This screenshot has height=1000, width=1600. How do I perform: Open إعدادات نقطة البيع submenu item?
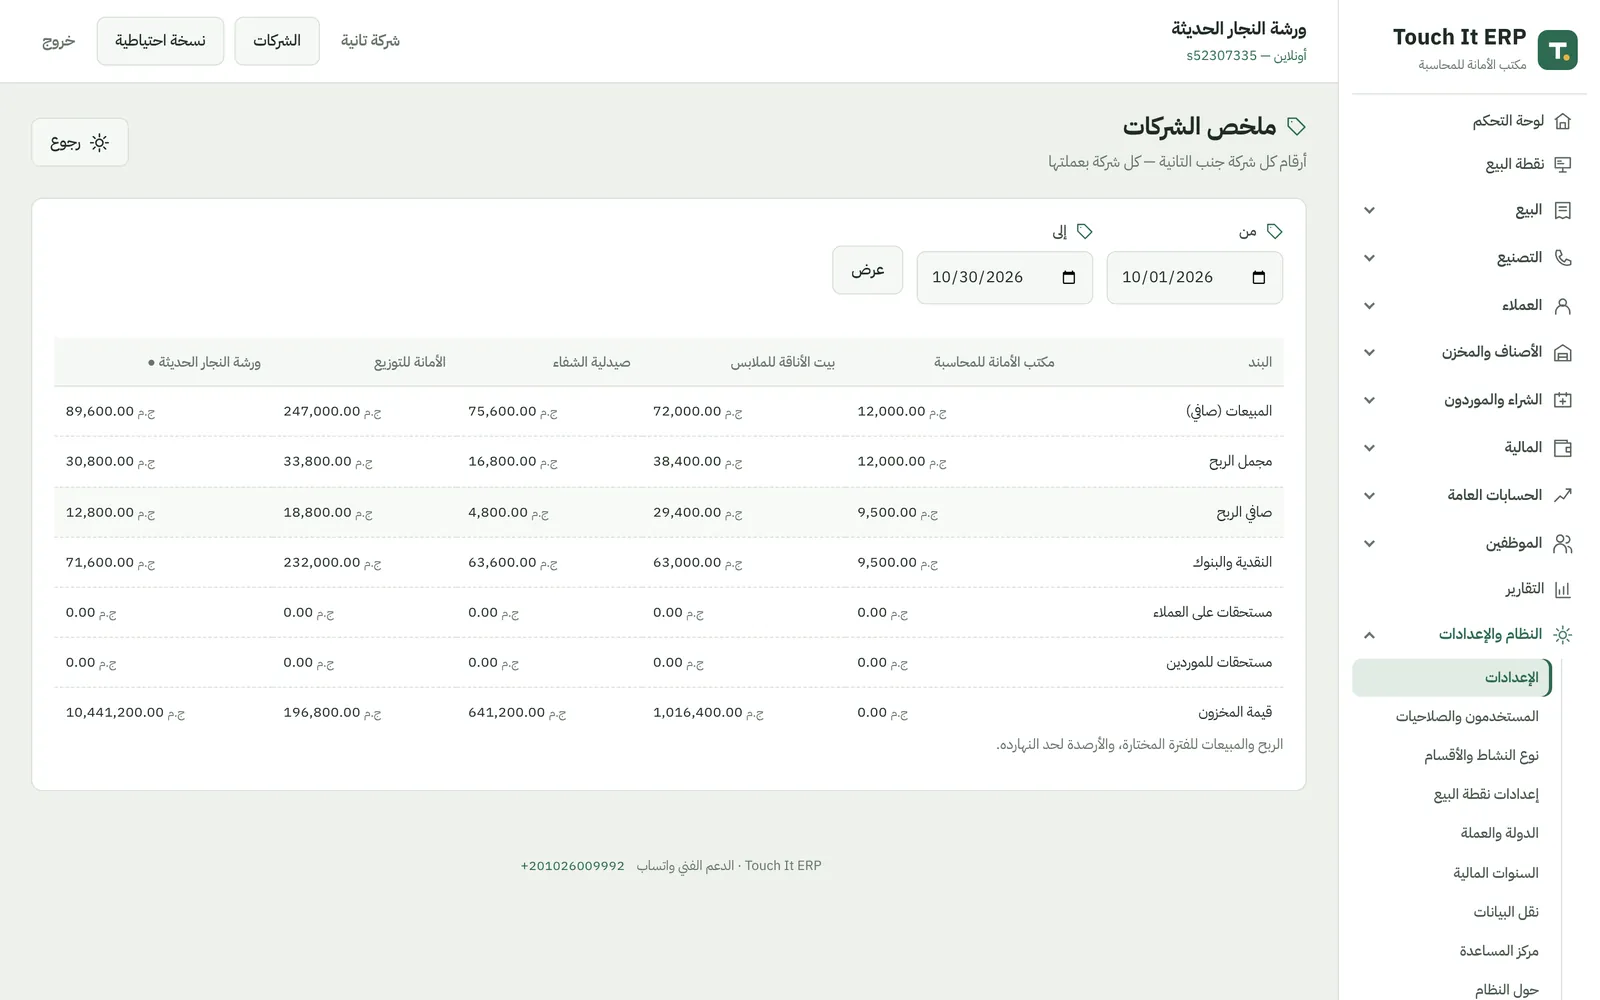tap(1486, 795)
